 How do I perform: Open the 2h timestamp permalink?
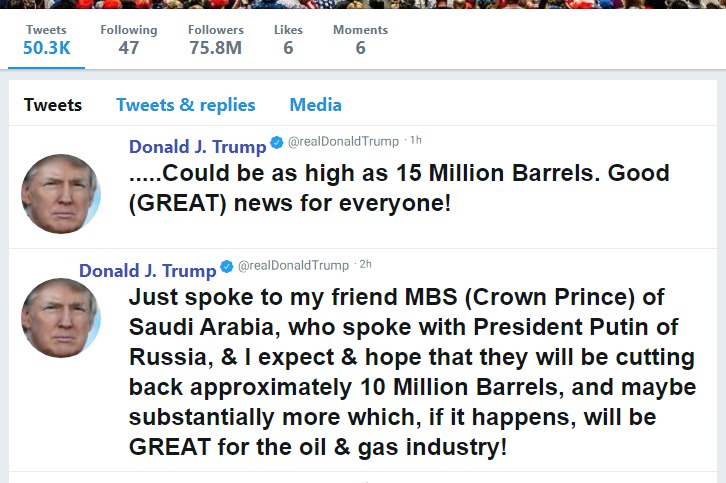366,265
